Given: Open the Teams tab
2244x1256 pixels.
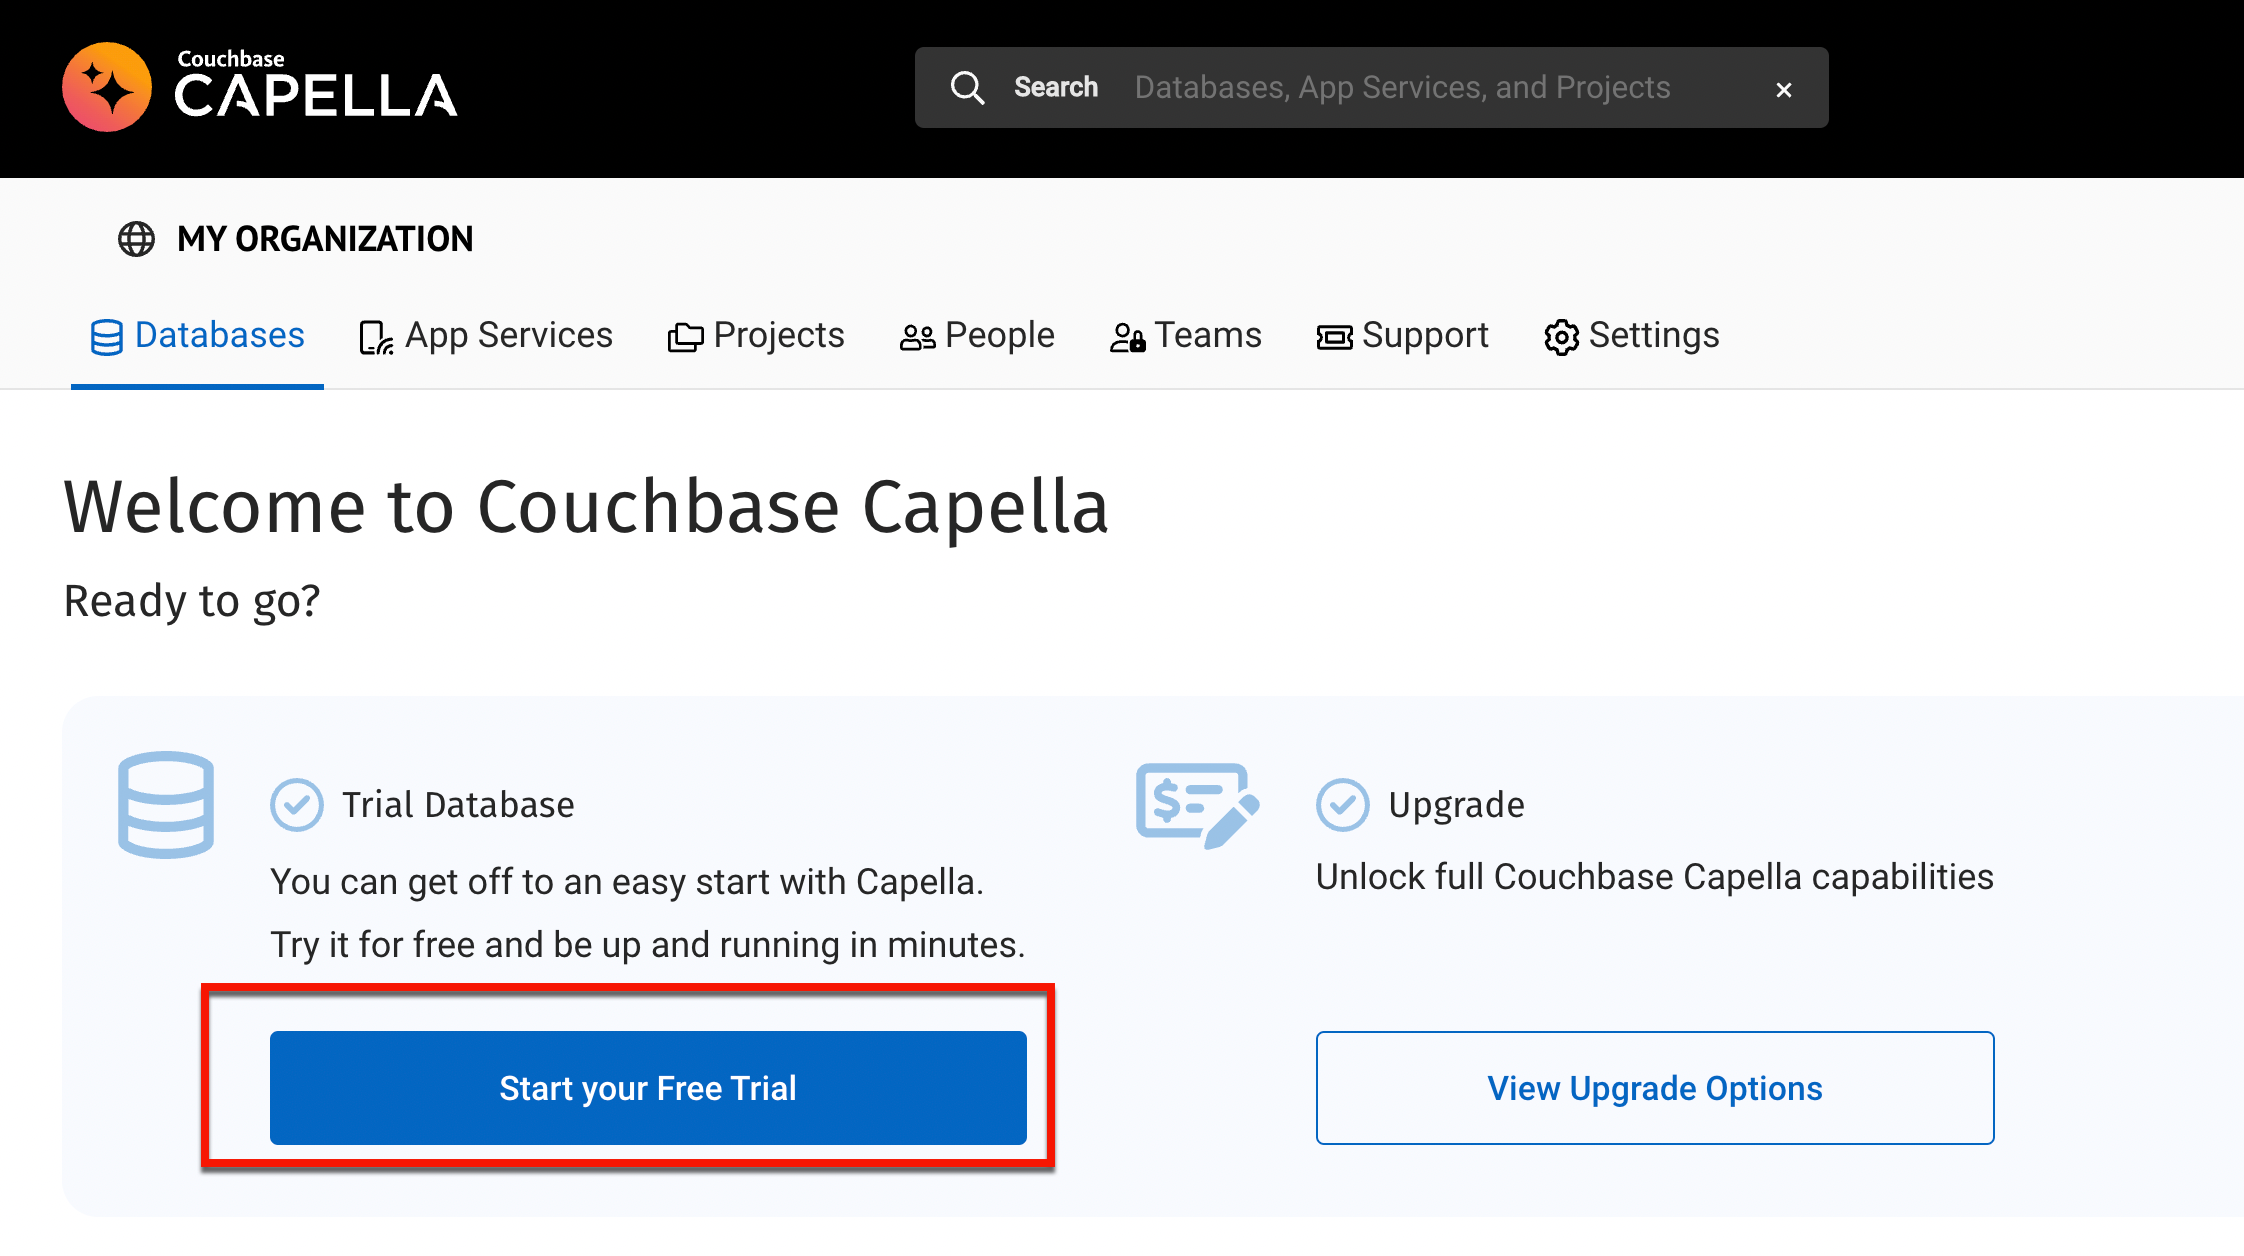Looking at the screenshot, I should point(1186,336).
